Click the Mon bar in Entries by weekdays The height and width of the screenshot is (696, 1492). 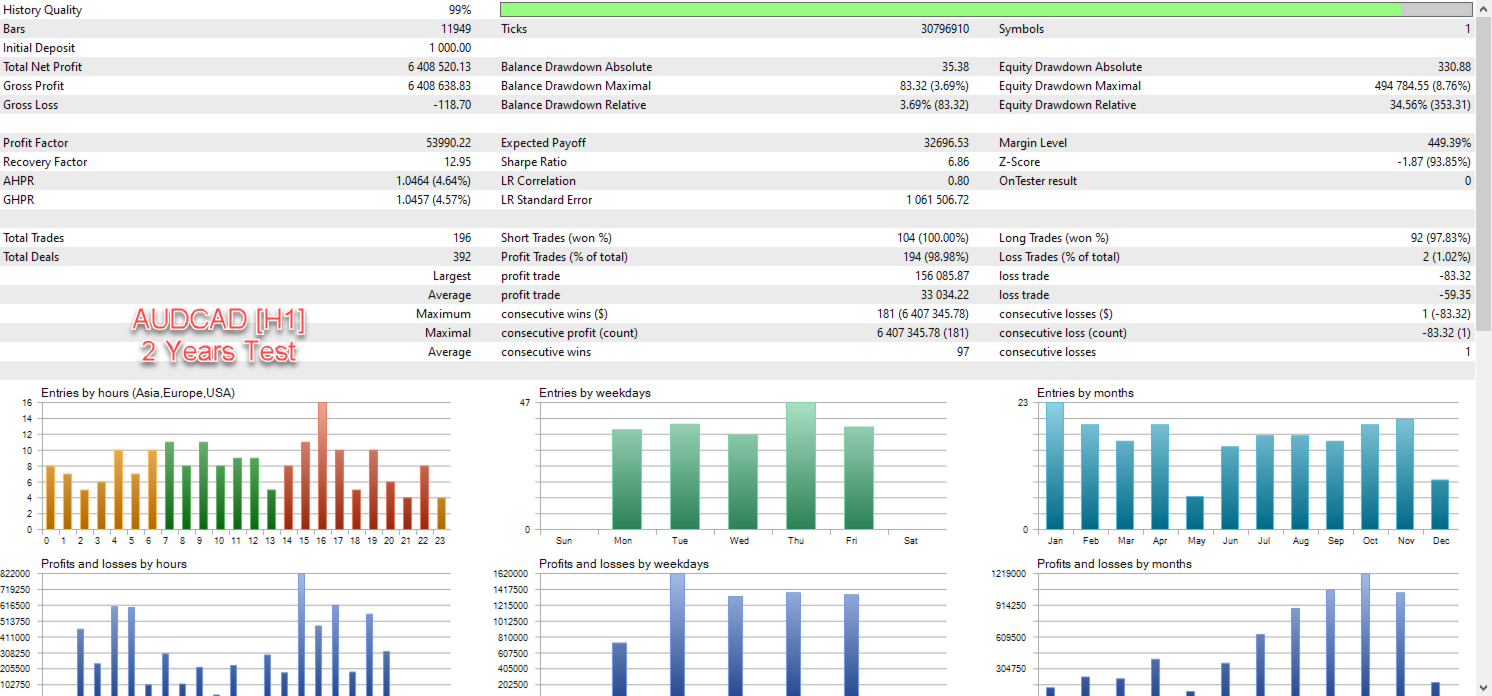point(627,479)
